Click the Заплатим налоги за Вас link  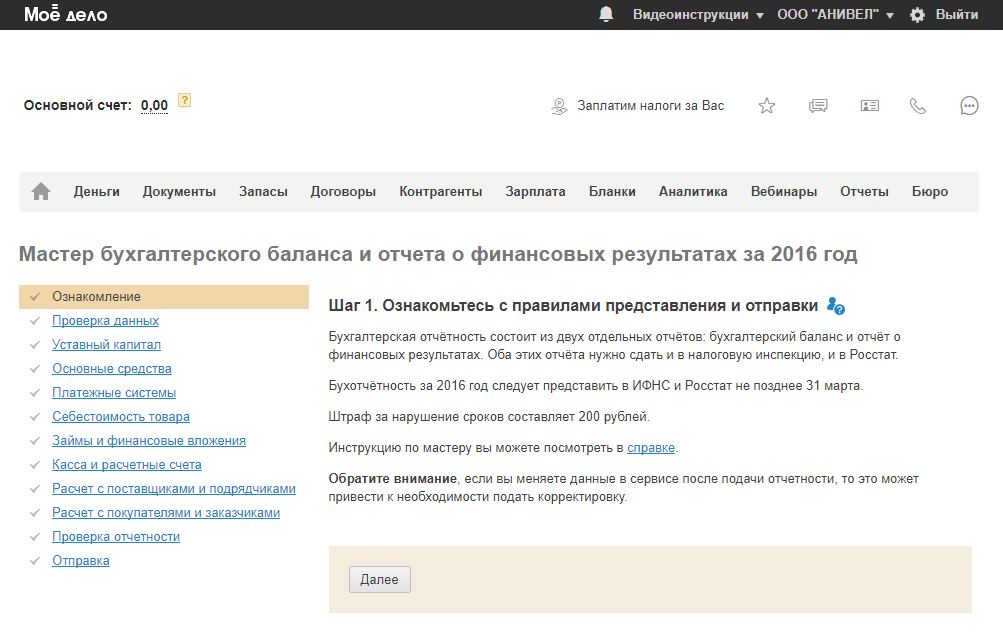(x=650, y=106)
